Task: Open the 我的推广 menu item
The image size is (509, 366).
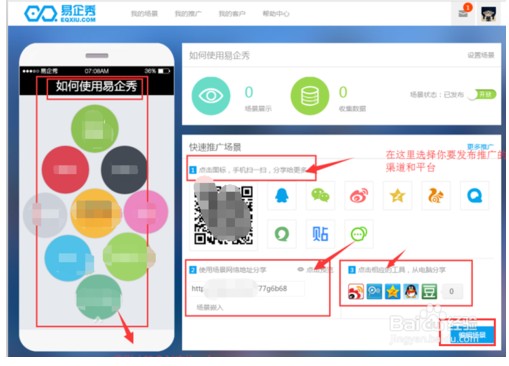Action: (x=188, y=14)
